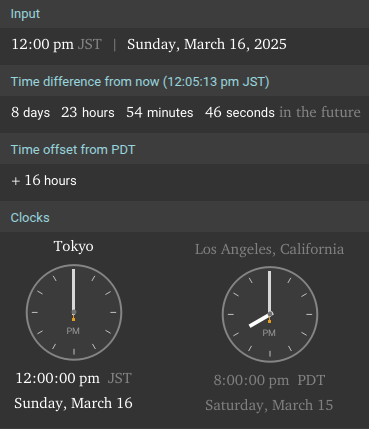
Task: Click the PM label in Los Angeles clock
Action: click(269, 333)
